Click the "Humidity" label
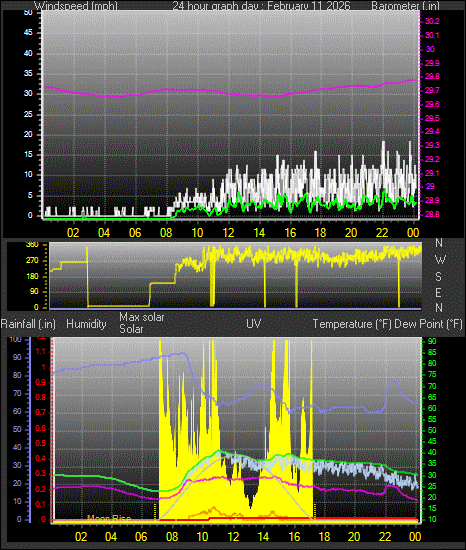 86,324
